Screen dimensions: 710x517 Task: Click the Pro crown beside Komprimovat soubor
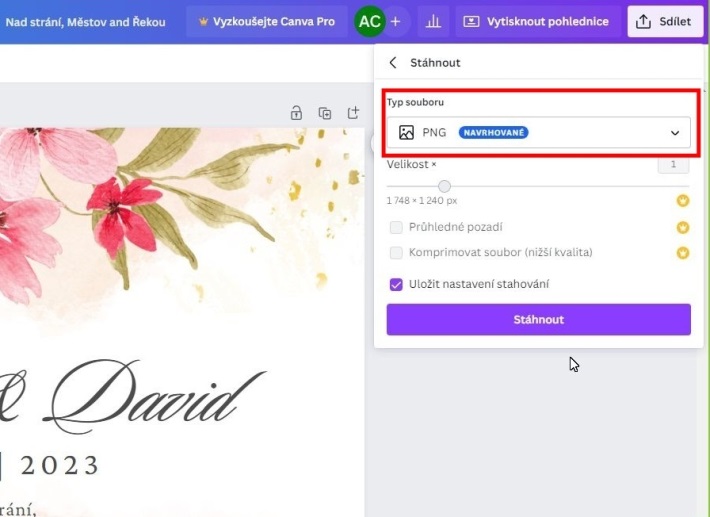pos(683,253)
